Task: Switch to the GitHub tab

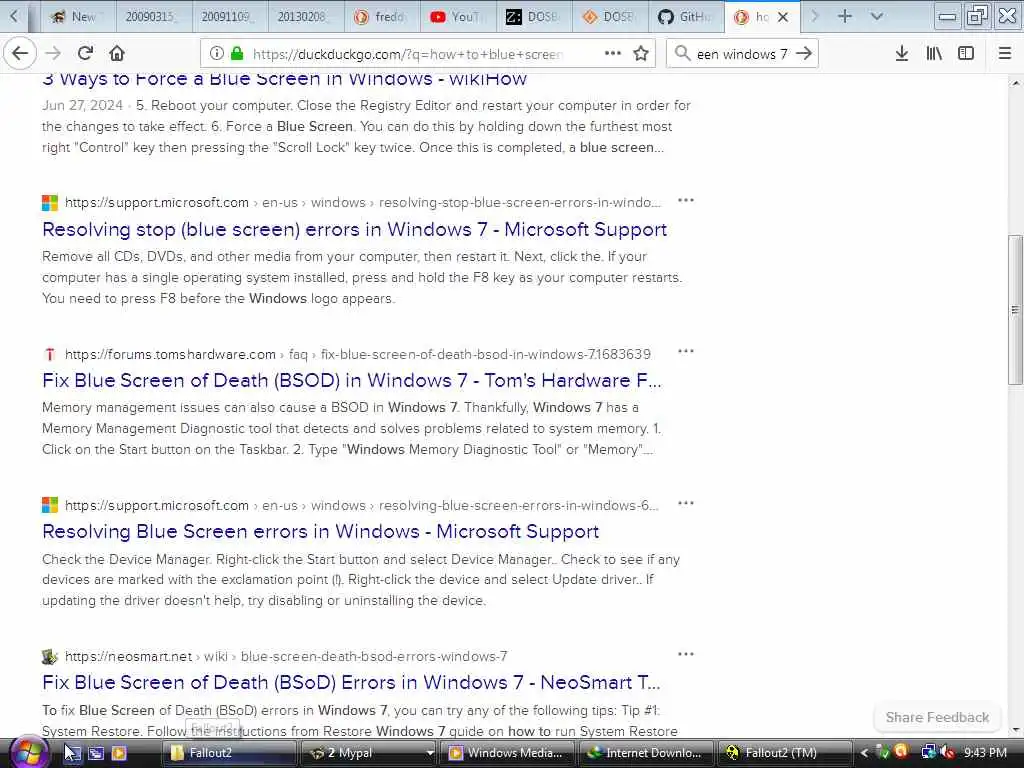Action: coord(686,17)
